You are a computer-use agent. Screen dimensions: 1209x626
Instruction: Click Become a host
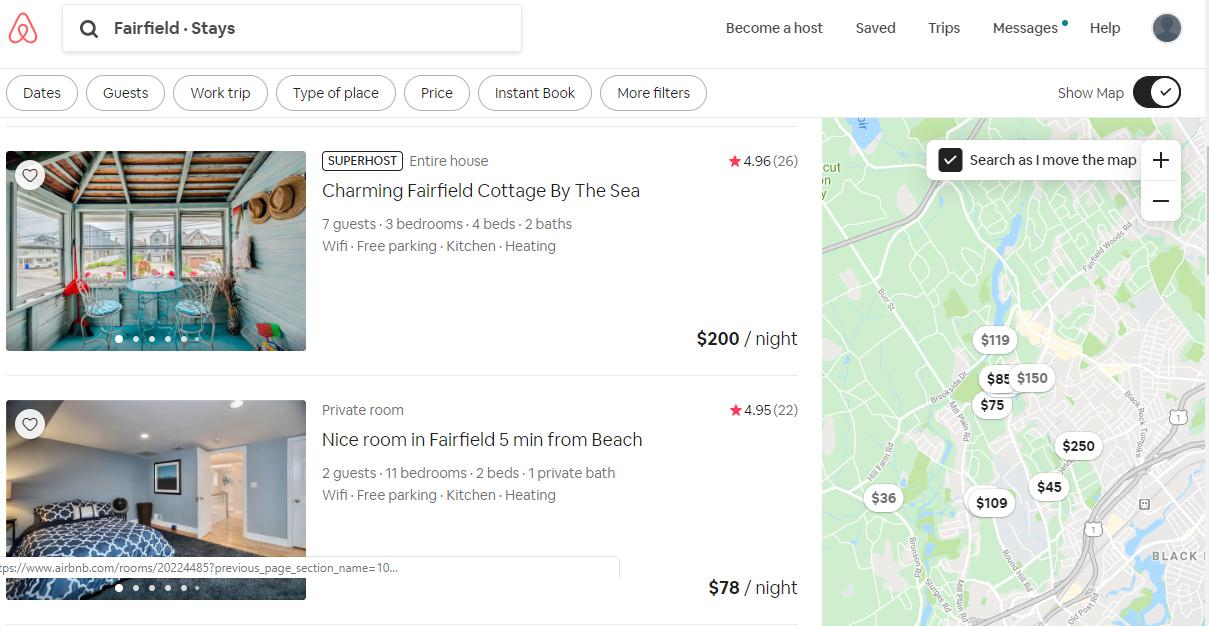[x=774, y=28]
